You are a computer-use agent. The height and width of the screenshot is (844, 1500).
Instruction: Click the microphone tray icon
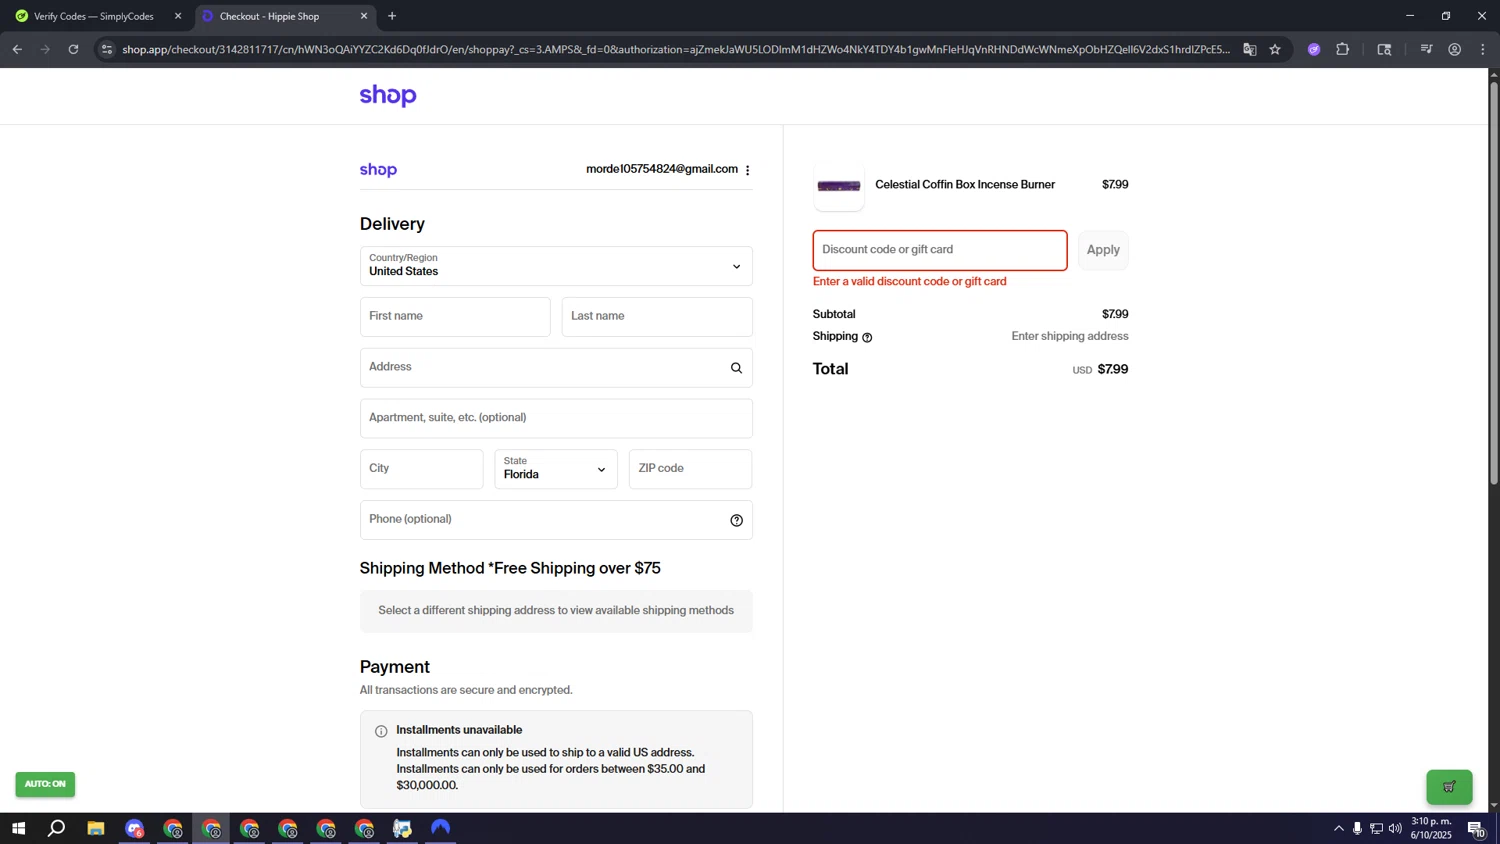pyautogui.click(x=1357, y=828)
